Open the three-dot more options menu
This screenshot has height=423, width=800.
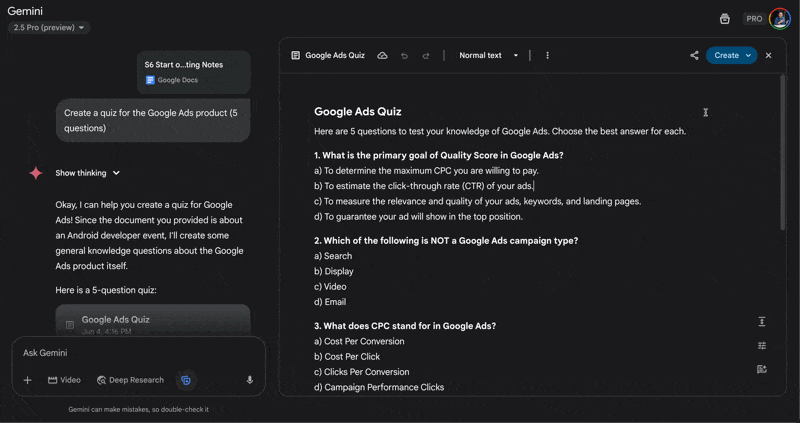tap(547, 56)
